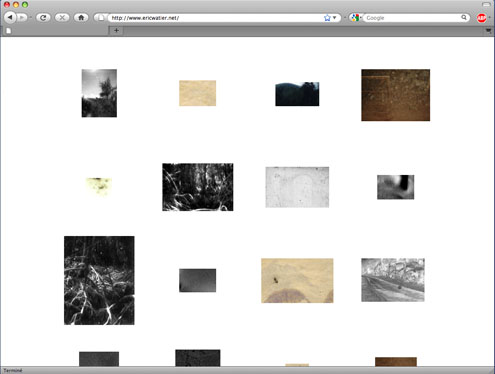Click the yellow minimize window button
Viewport: 495px width, 374px height.
tap(16, 5)
